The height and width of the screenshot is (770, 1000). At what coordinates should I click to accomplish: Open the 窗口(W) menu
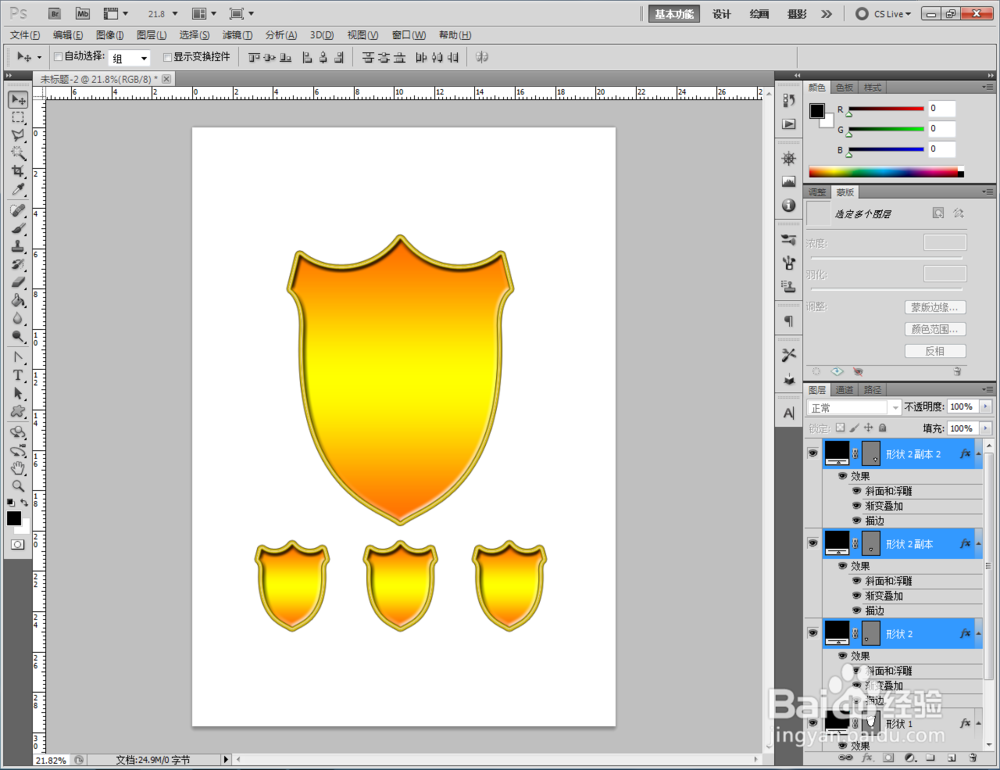[409, 35]
